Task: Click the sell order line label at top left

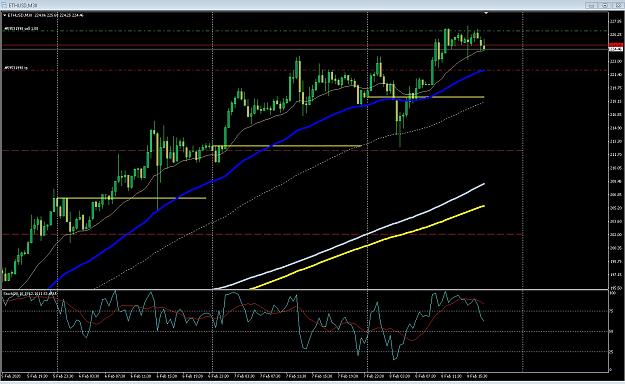Action: point(21,29)
